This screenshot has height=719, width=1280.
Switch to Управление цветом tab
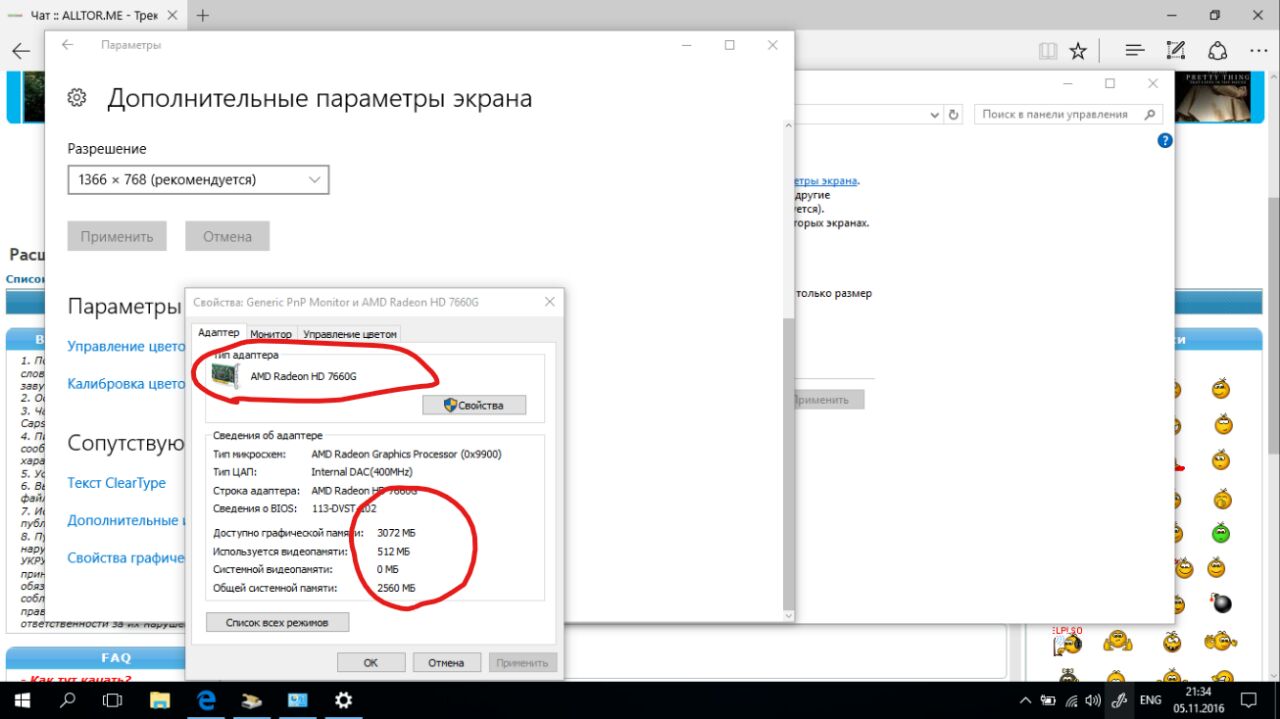tap(350, 334)
